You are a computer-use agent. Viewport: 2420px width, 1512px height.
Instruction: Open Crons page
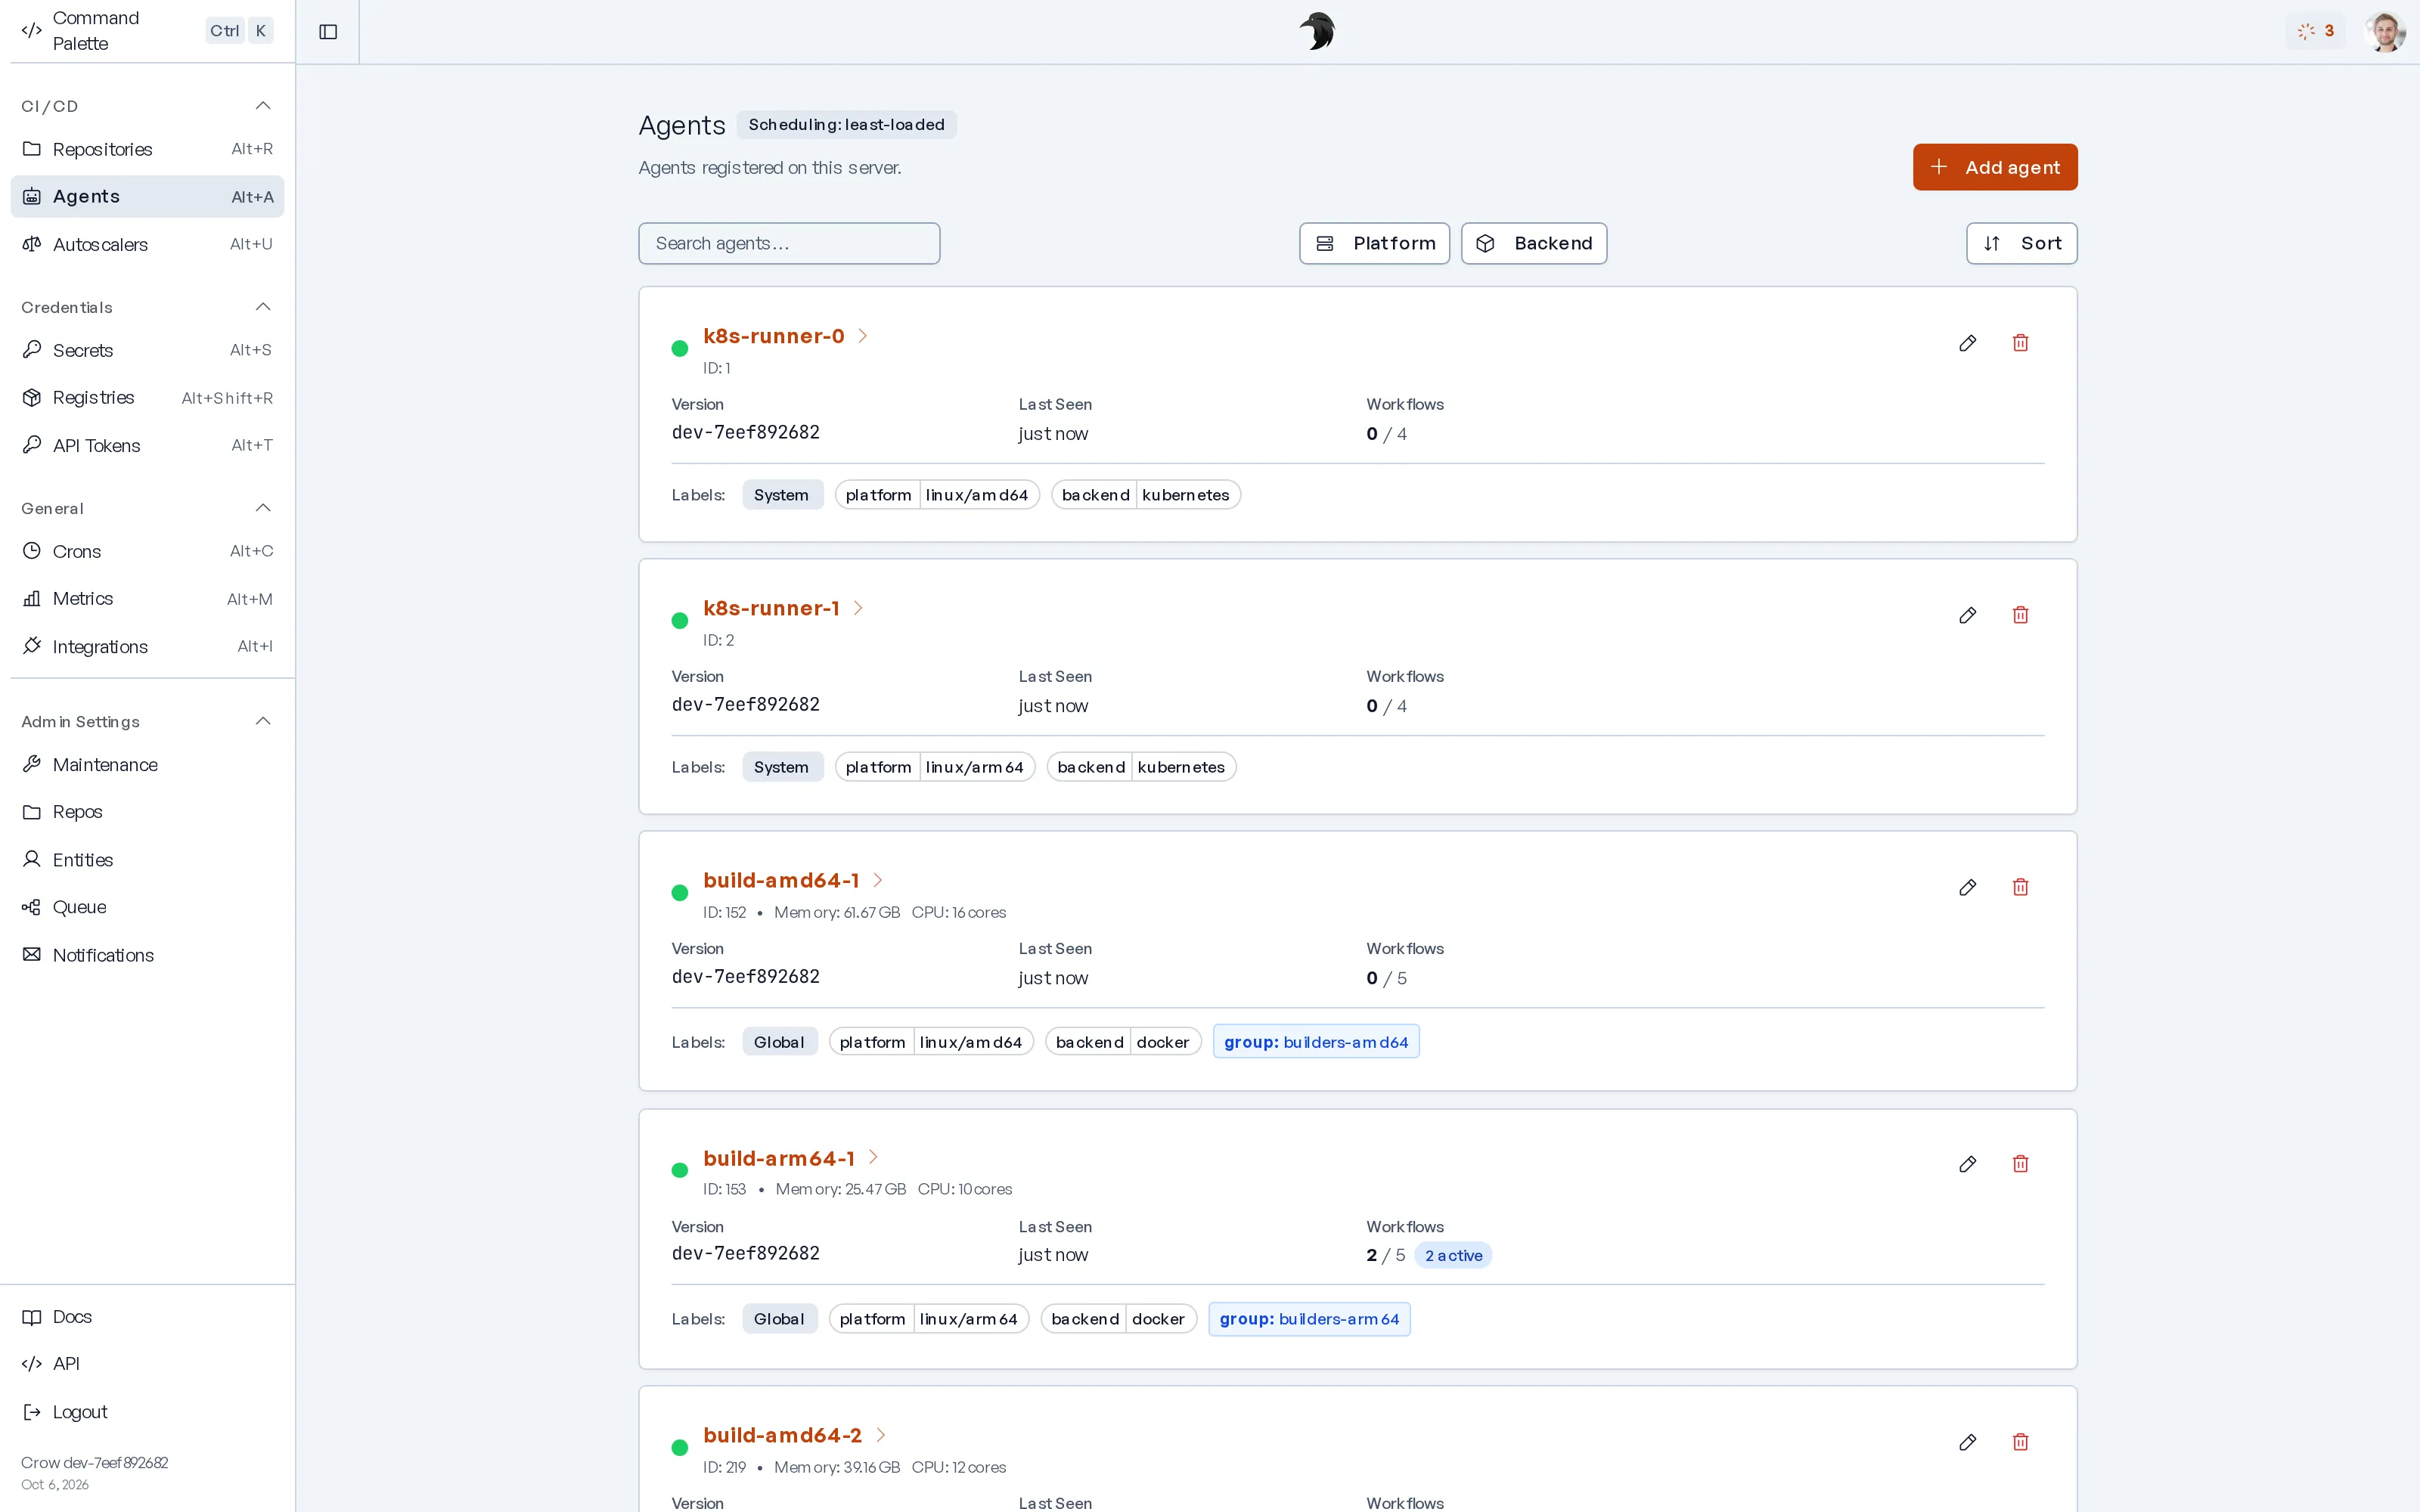click(147, 551)
